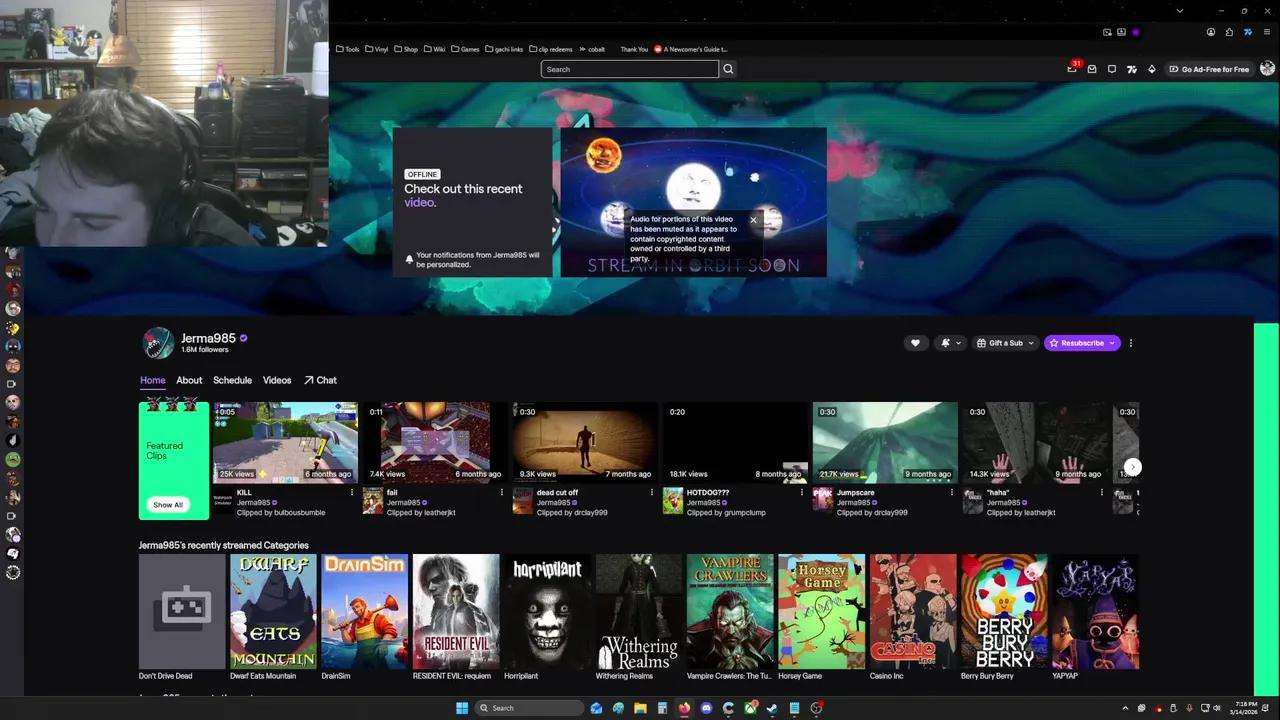The width and height of the screenshot is (1280, 720).
Task: Open the pop-out Chat tab
Action: 320,380
